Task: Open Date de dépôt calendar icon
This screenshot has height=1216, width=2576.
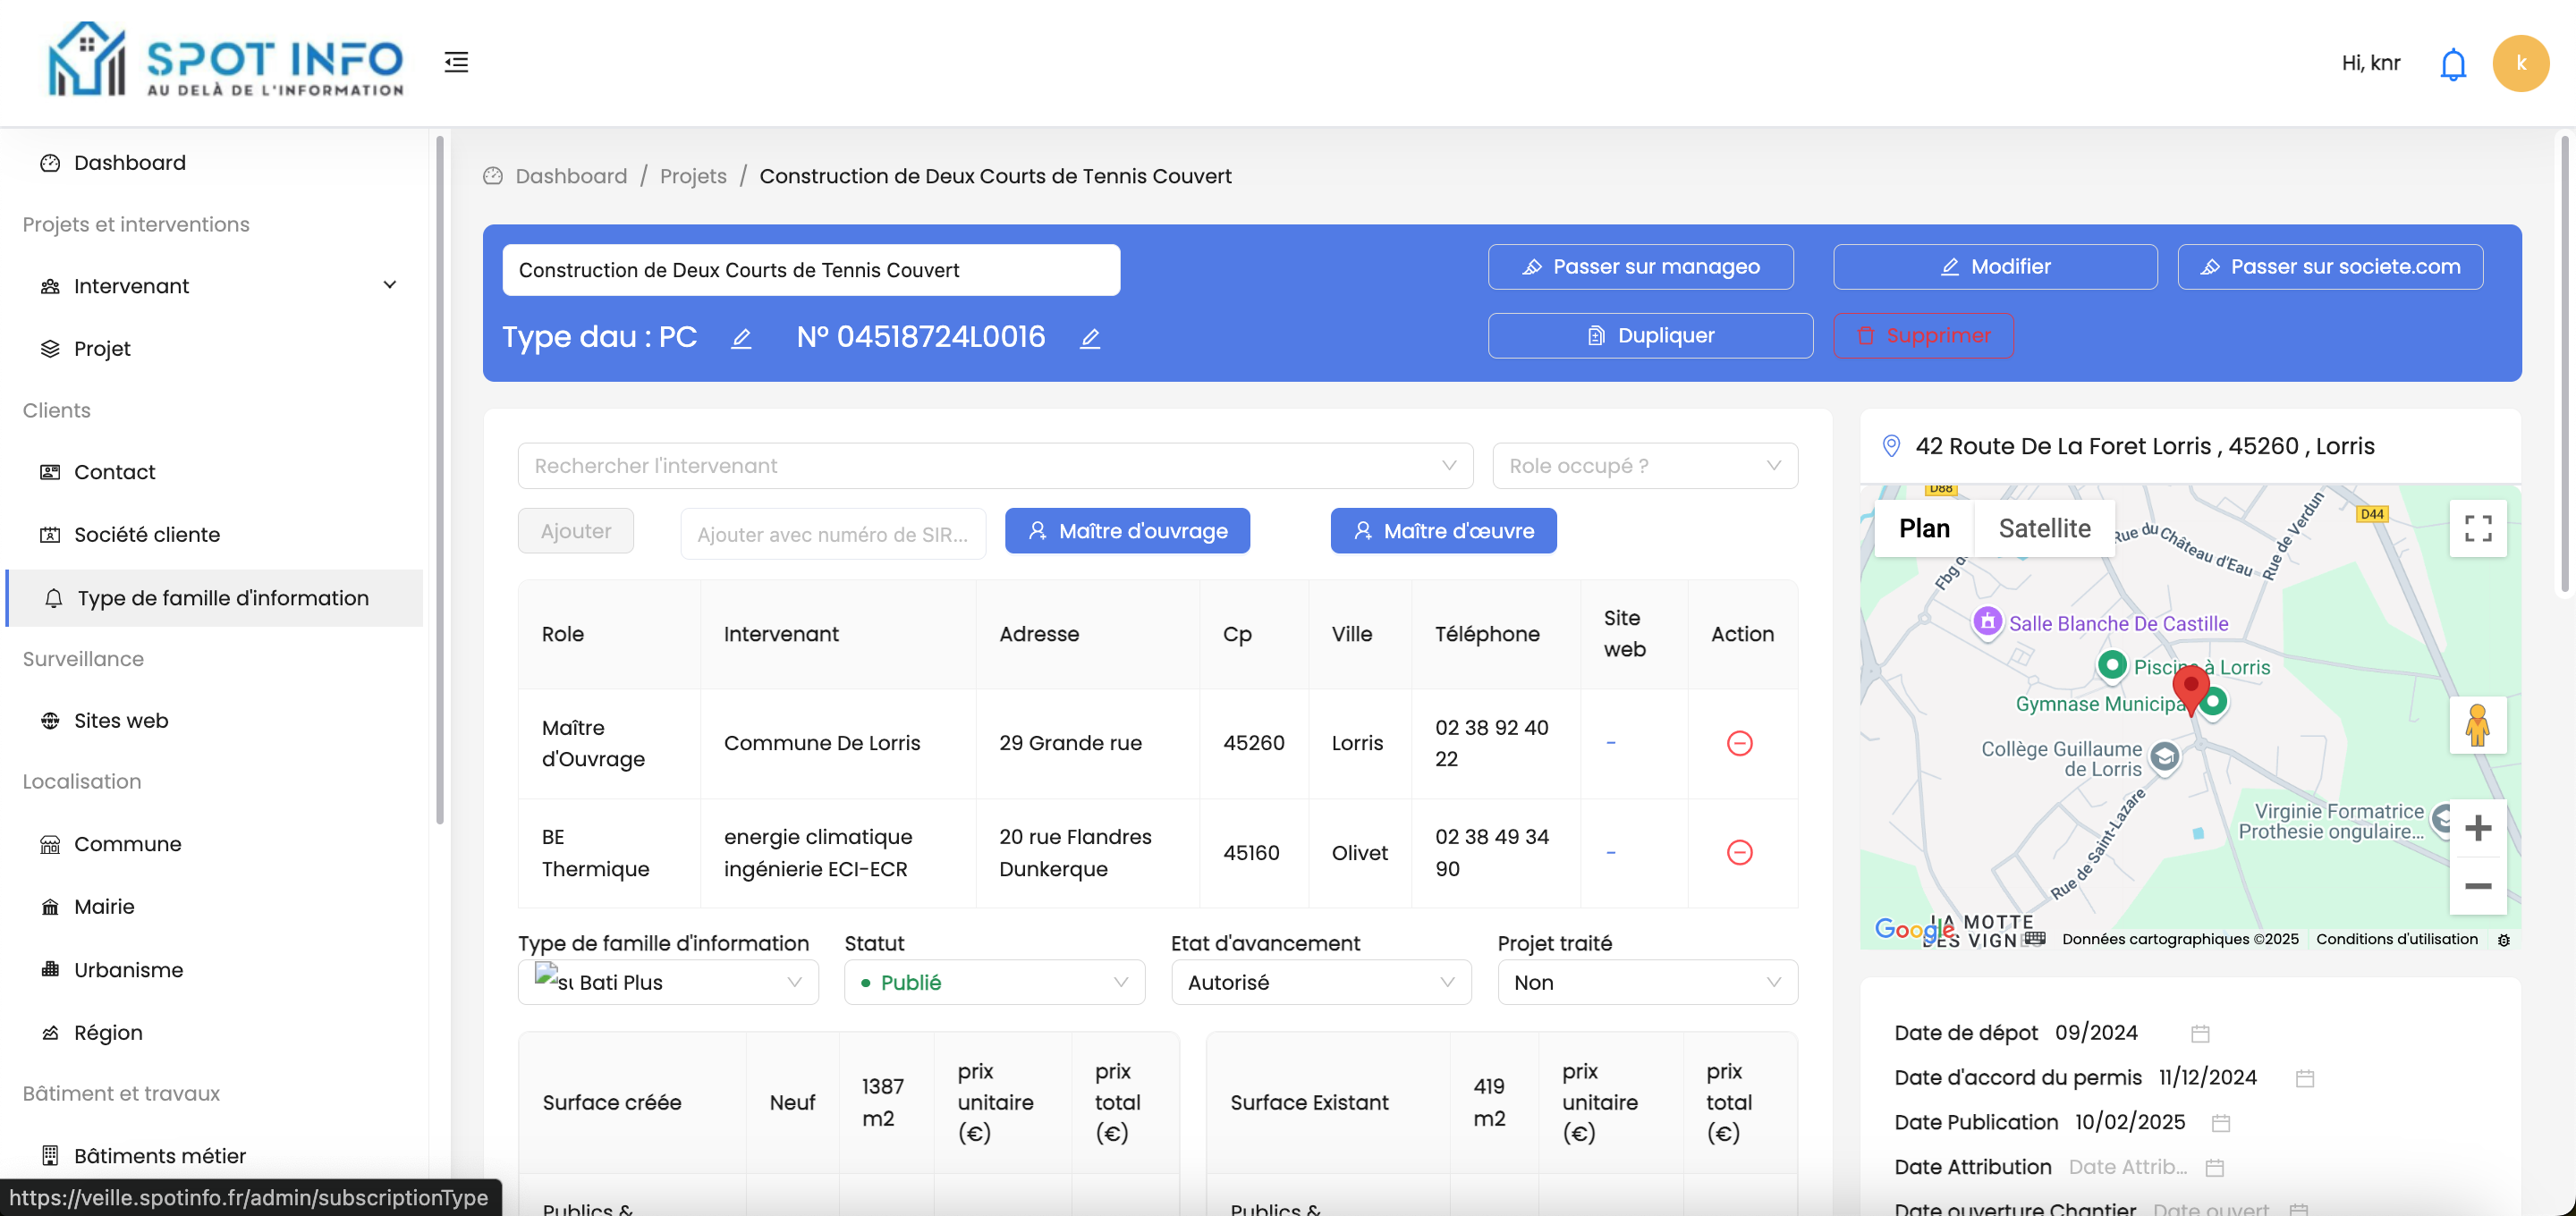Action: tap(2200, 1033)
